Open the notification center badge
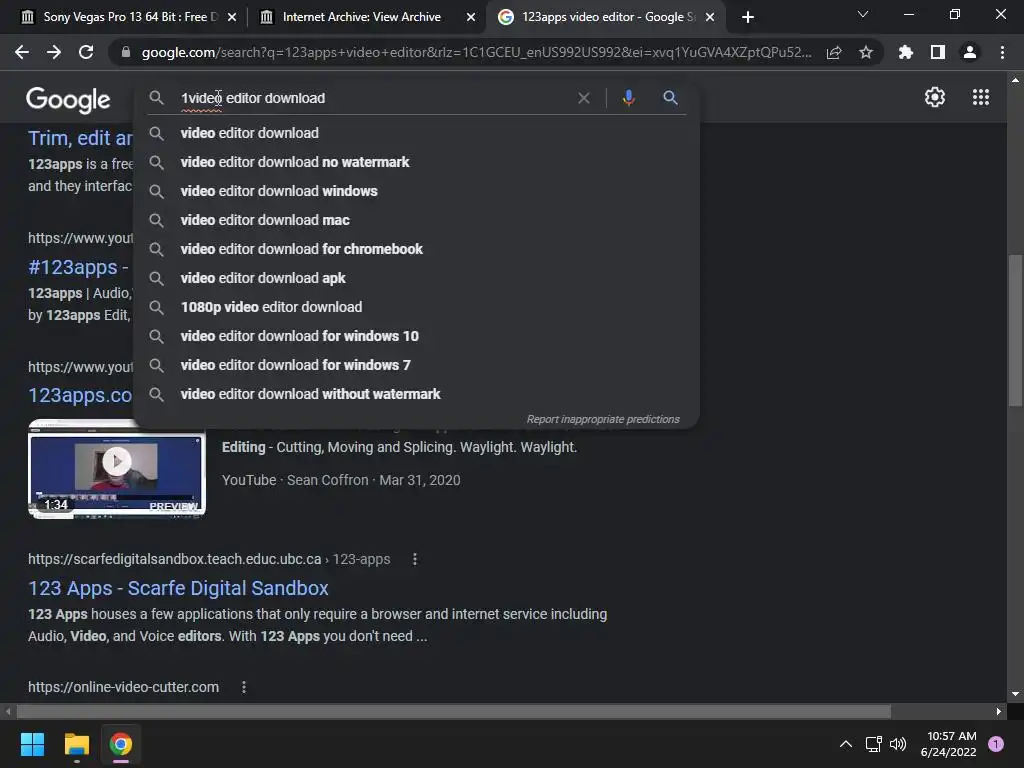 pos(996,744)
